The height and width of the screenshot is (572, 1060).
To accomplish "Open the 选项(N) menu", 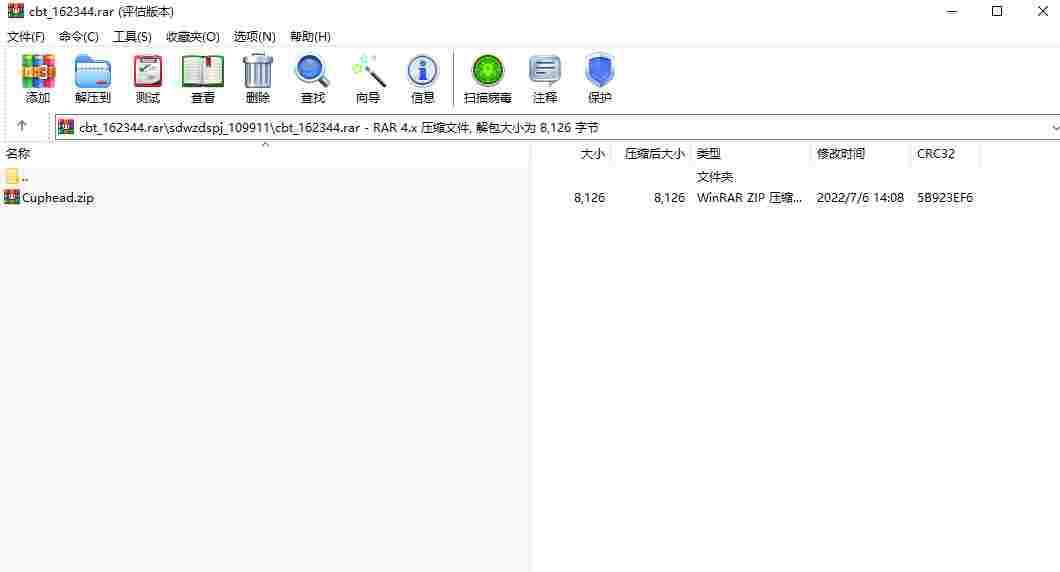I will pyautogui.click(x=254, y=37).
